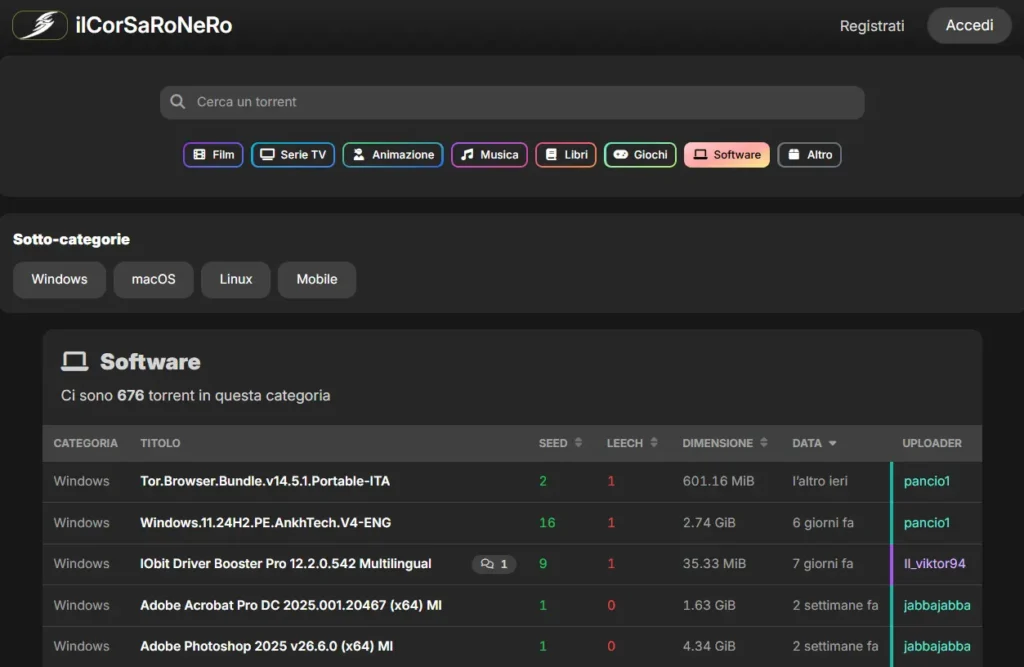Viewport: 1024px width, 667px height.
Task: Open the Libri category
Action: click(566, 155)
